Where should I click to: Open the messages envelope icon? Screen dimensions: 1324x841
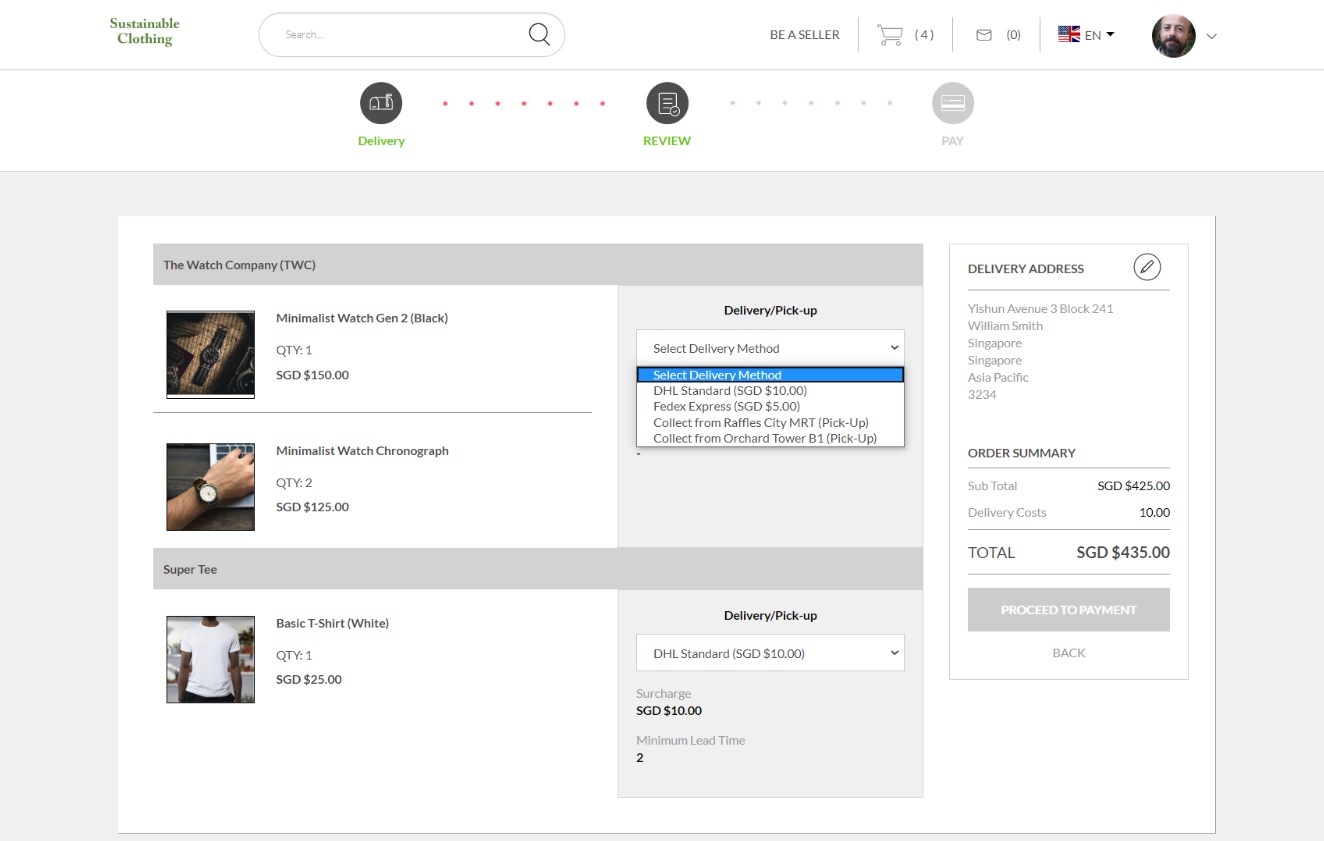coord(984,35)
